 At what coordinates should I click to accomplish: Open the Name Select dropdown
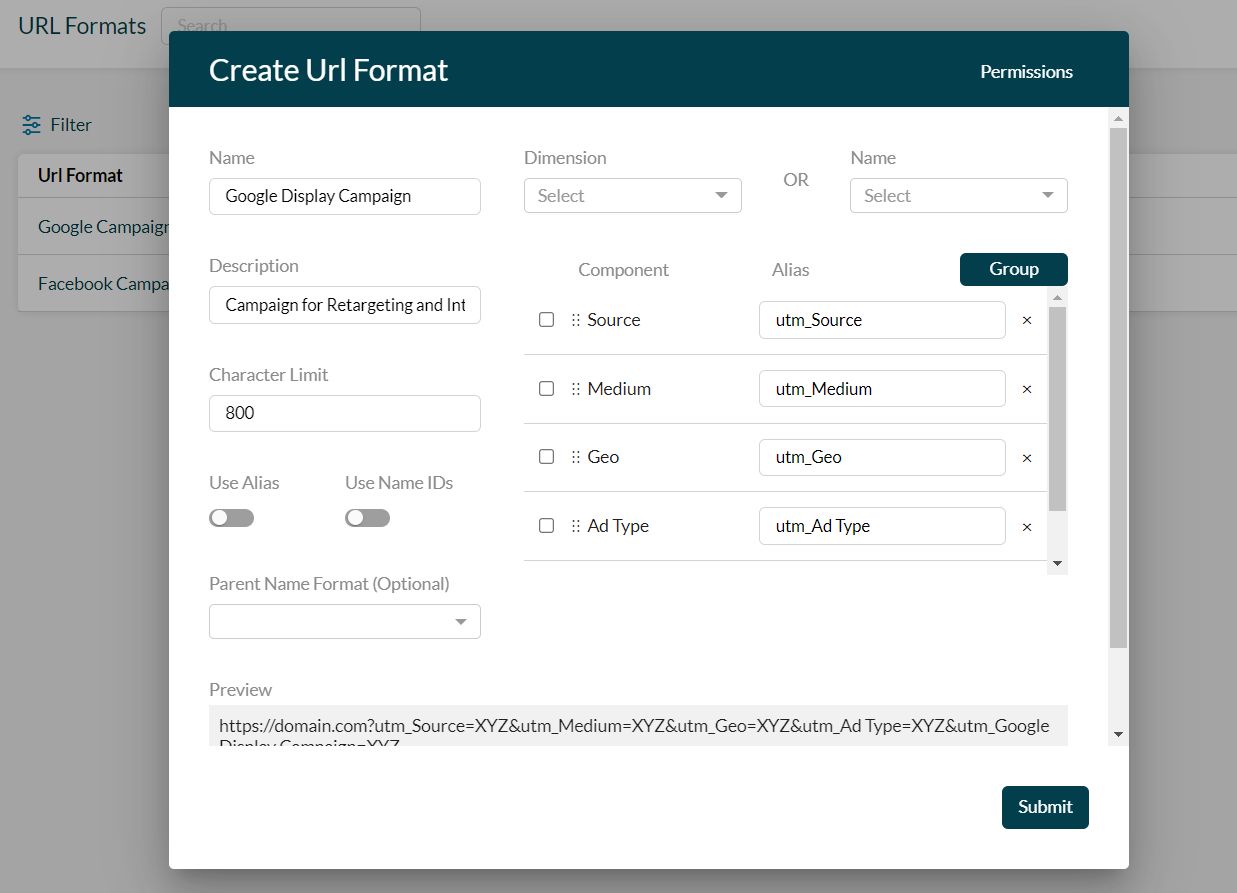958,195
